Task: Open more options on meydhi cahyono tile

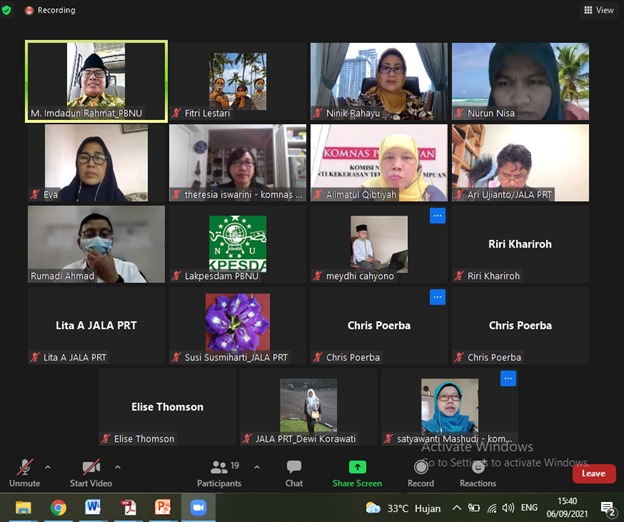Action: point(437,215)
